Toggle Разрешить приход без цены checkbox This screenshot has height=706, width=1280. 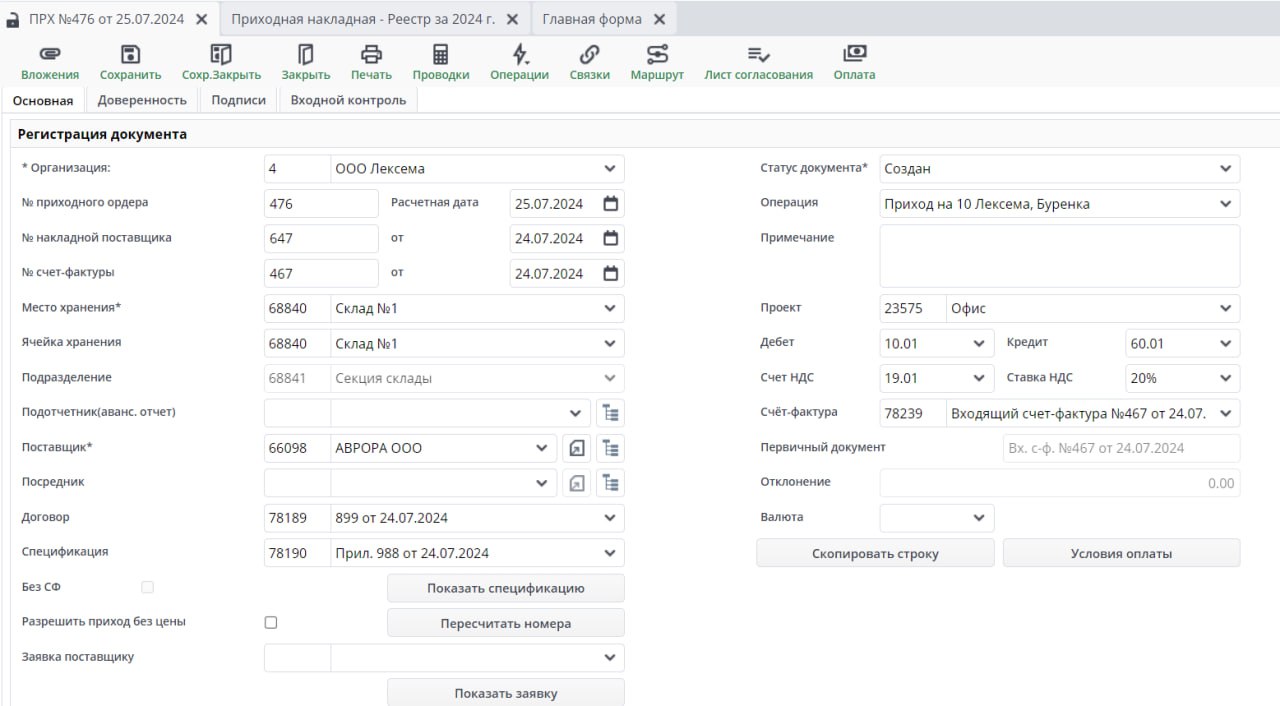(x=271, y=622)
